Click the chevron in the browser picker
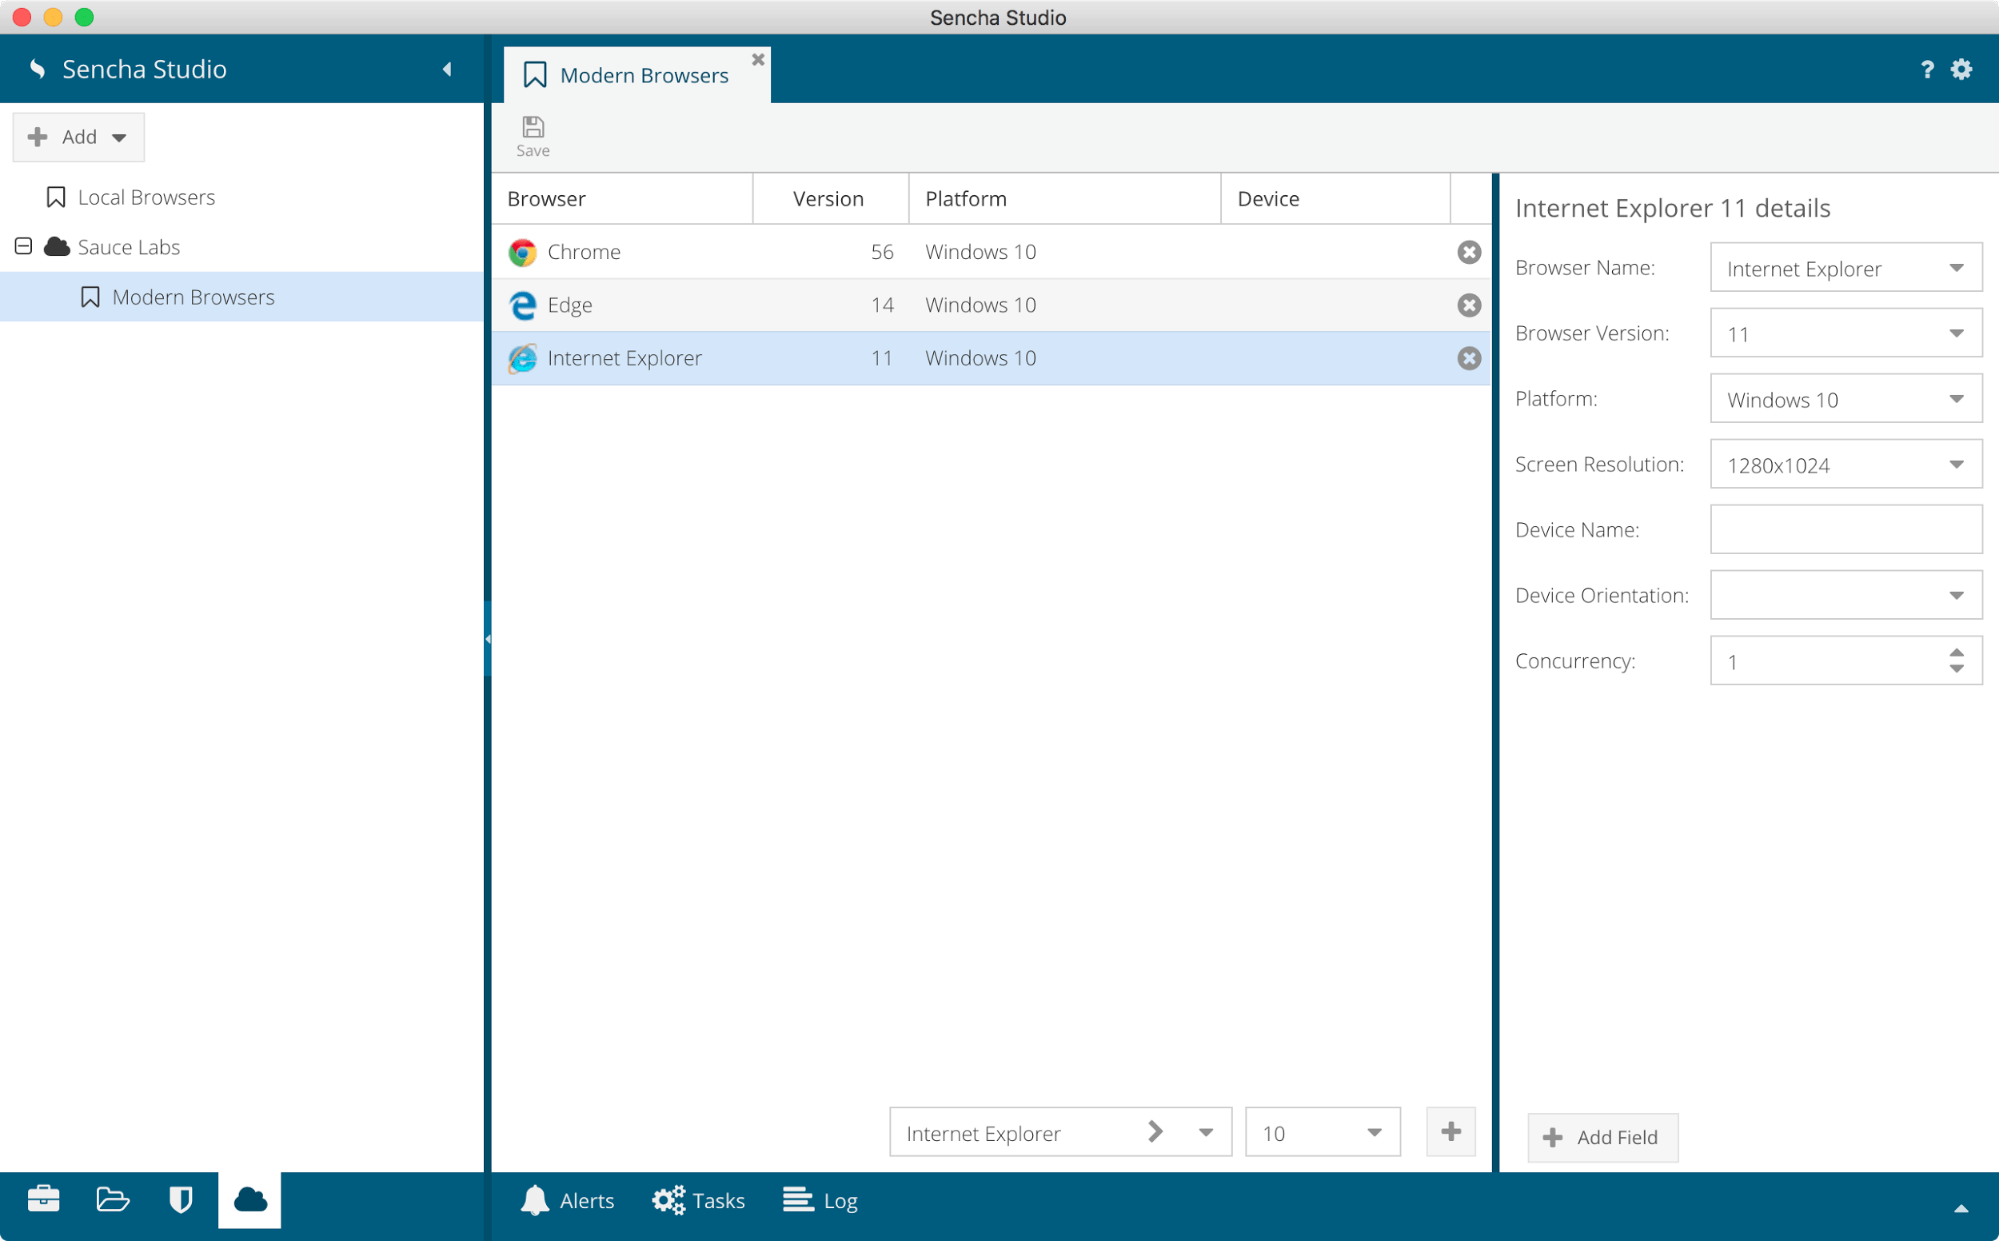Viewport: 1999px width, 1241px height. click(x=1155, y=1132)
